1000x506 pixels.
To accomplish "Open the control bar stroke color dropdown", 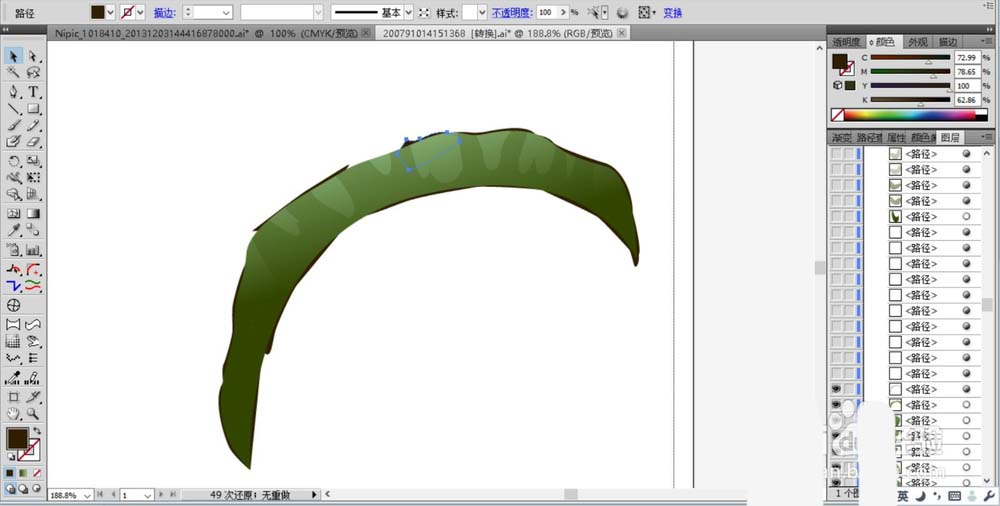I will (140, 12).
